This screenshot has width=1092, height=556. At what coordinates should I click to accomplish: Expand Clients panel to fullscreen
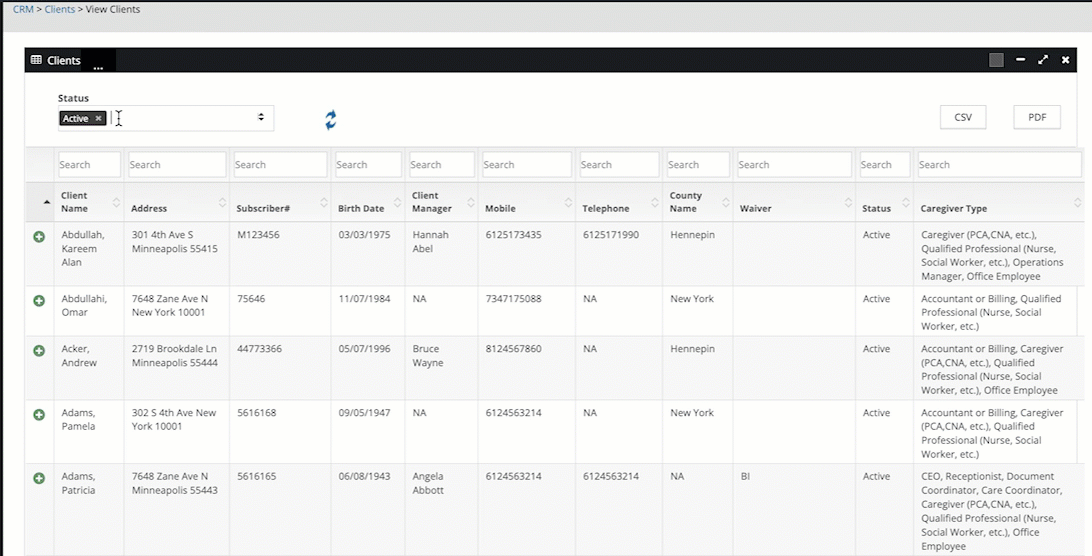pos(1043,60)
